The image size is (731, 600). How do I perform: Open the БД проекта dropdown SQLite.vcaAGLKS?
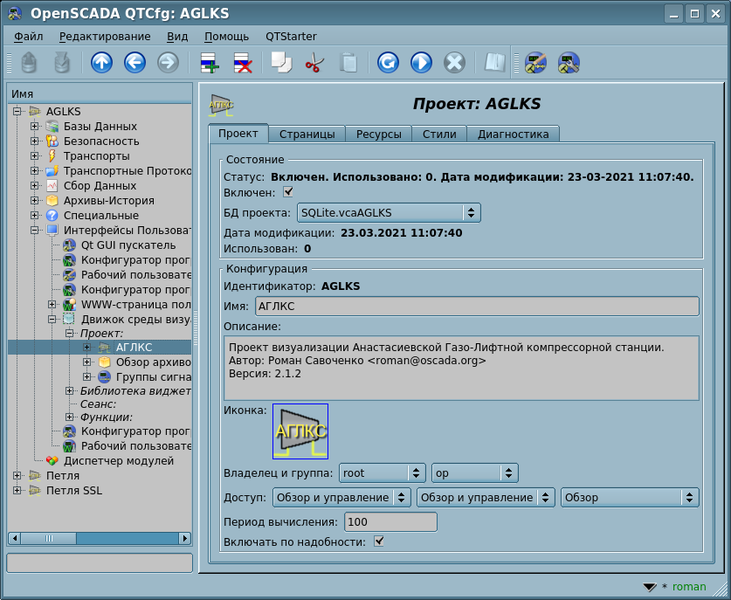(389, 213)
